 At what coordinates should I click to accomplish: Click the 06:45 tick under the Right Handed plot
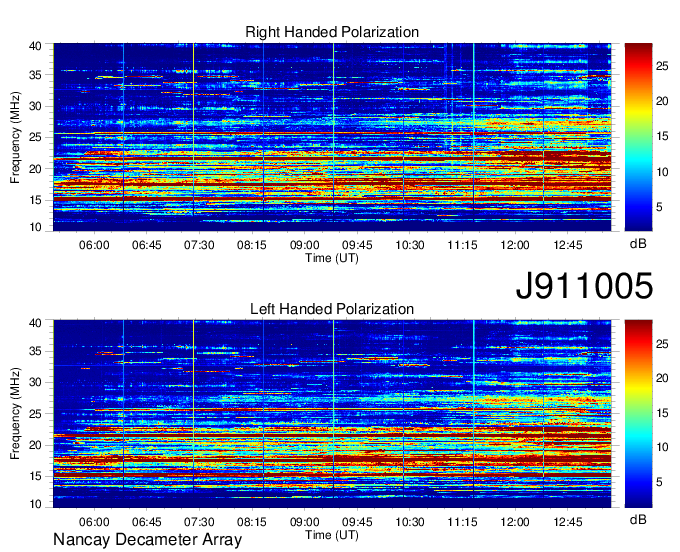click(147, 245)
